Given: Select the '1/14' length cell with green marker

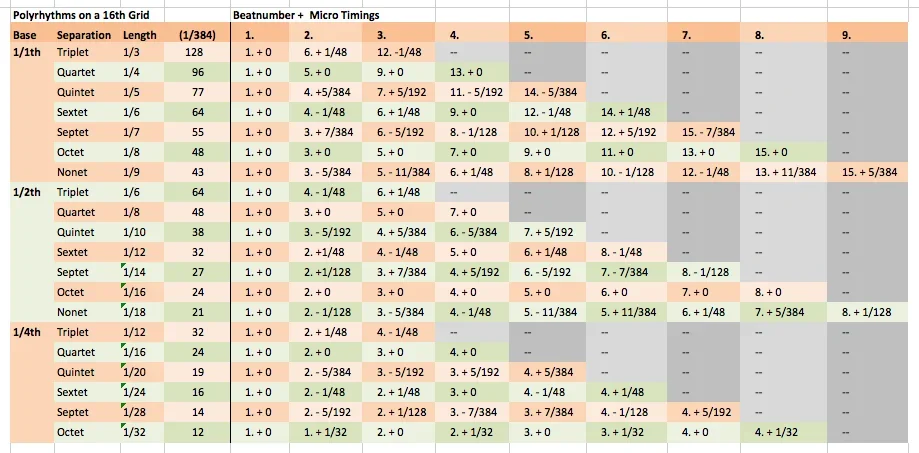Looking at the screenshot, I should click(x=132, y=272).
